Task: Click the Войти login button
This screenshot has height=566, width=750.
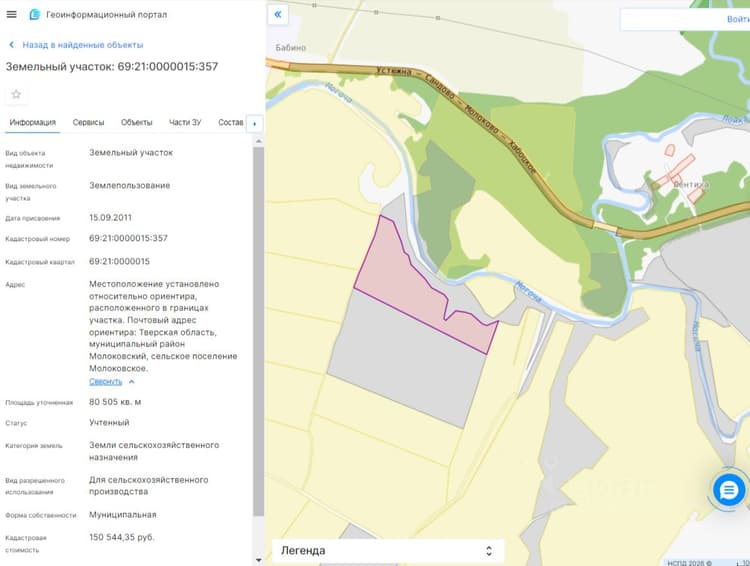Action: pos(738,19)
